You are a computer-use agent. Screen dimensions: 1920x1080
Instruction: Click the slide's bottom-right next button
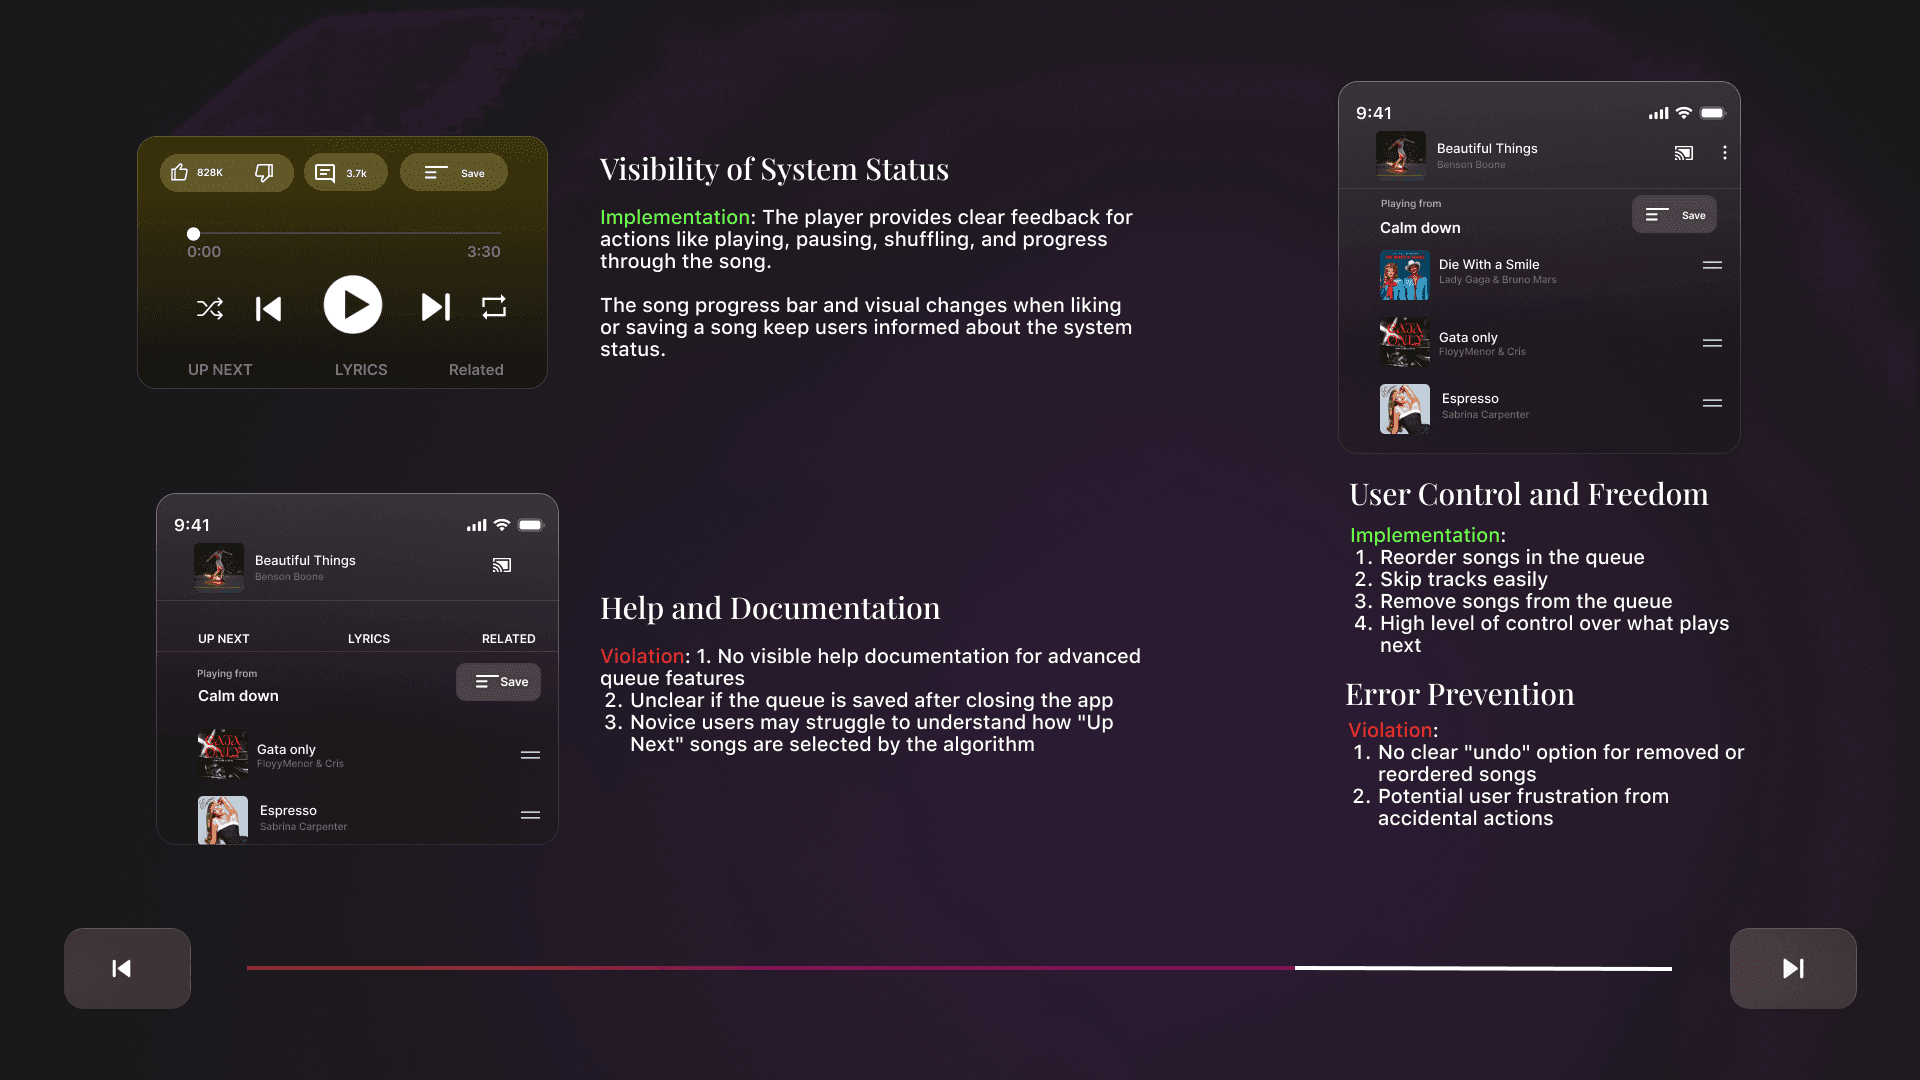click(1793, 968)
